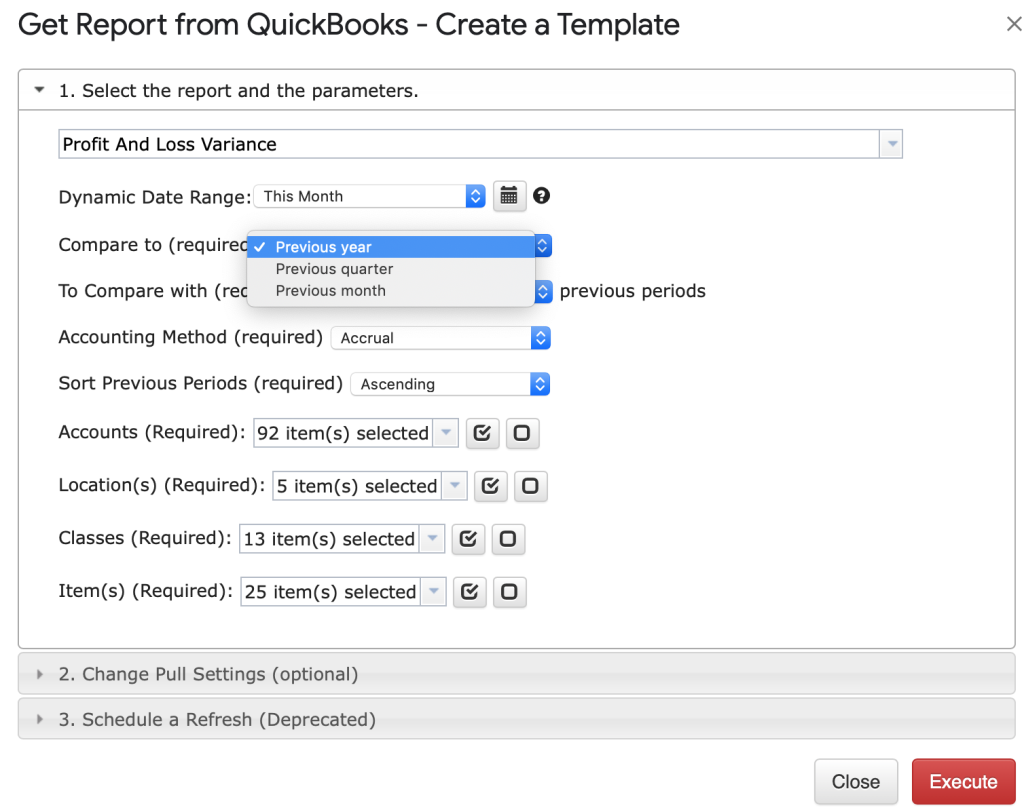Image resolution: width=1024 pixels, height=810 pixels.
Task: Expand section 2 Change Pull Settings (optional)
Action: pyautogui.click(x=517, y=673)
